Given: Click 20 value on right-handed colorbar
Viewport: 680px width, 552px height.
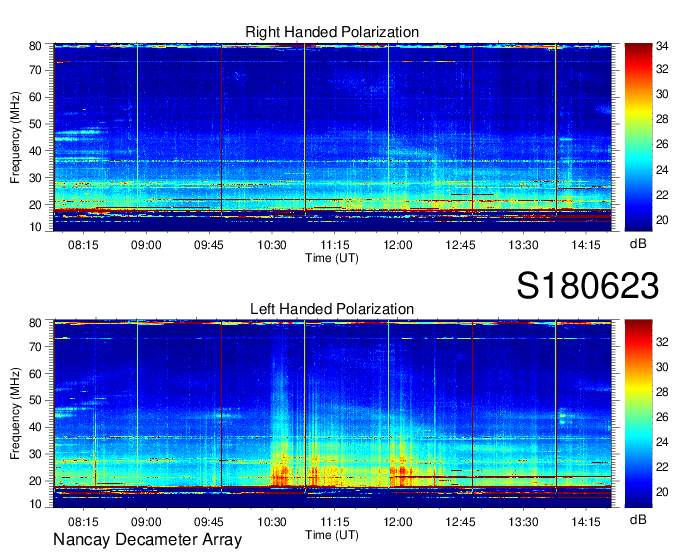Looking at the screenshot, I should coord(662,220).
